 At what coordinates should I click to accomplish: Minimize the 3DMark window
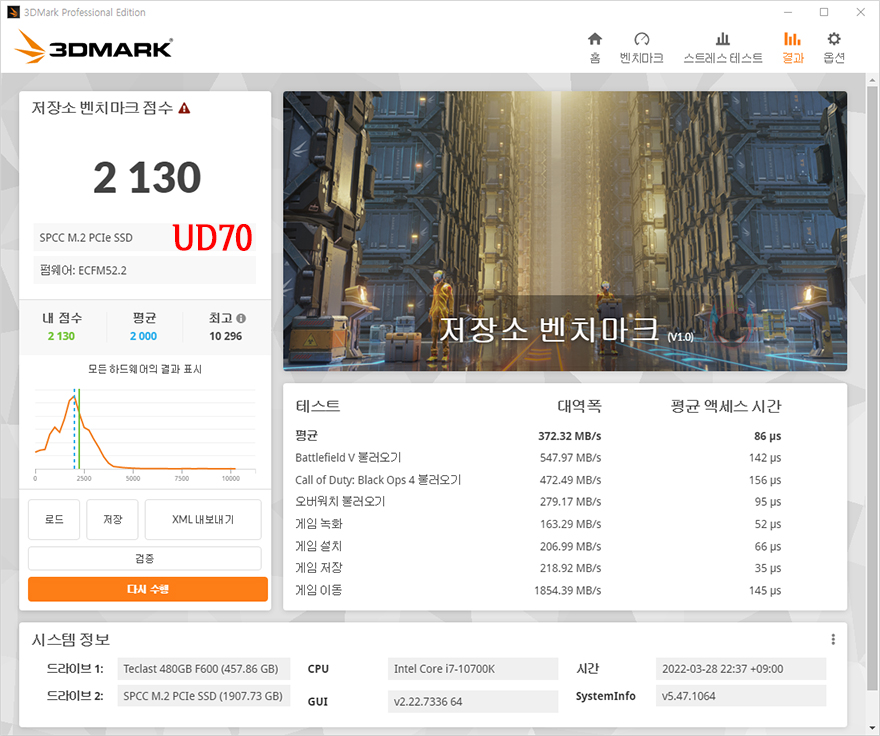click(x=788, y=12)
